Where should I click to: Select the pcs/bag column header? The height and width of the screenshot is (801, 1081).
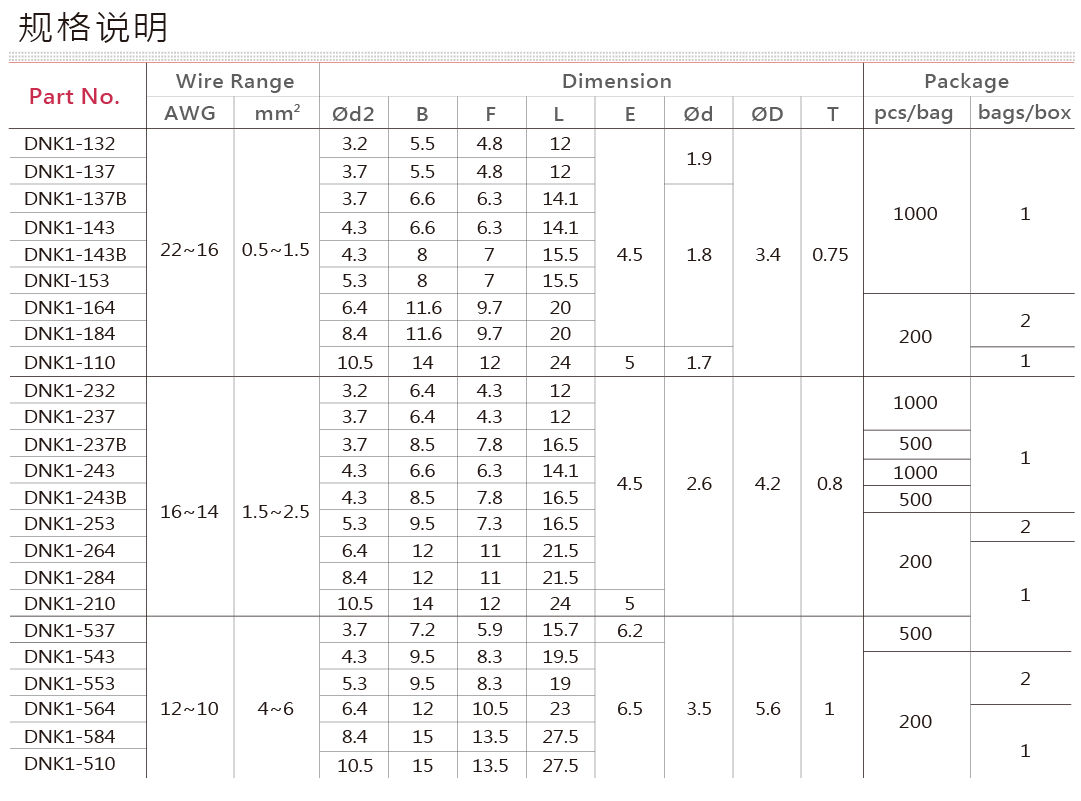tap(914, 114)
